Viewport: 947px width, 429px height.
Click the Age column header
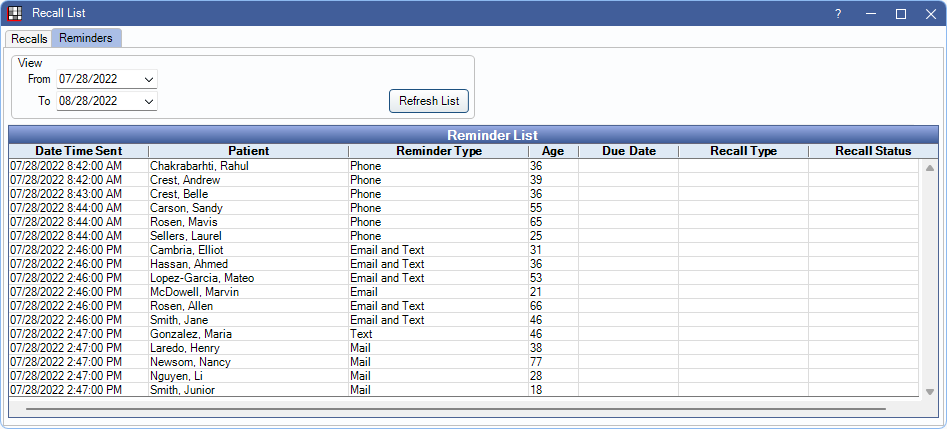pos(553,151)
